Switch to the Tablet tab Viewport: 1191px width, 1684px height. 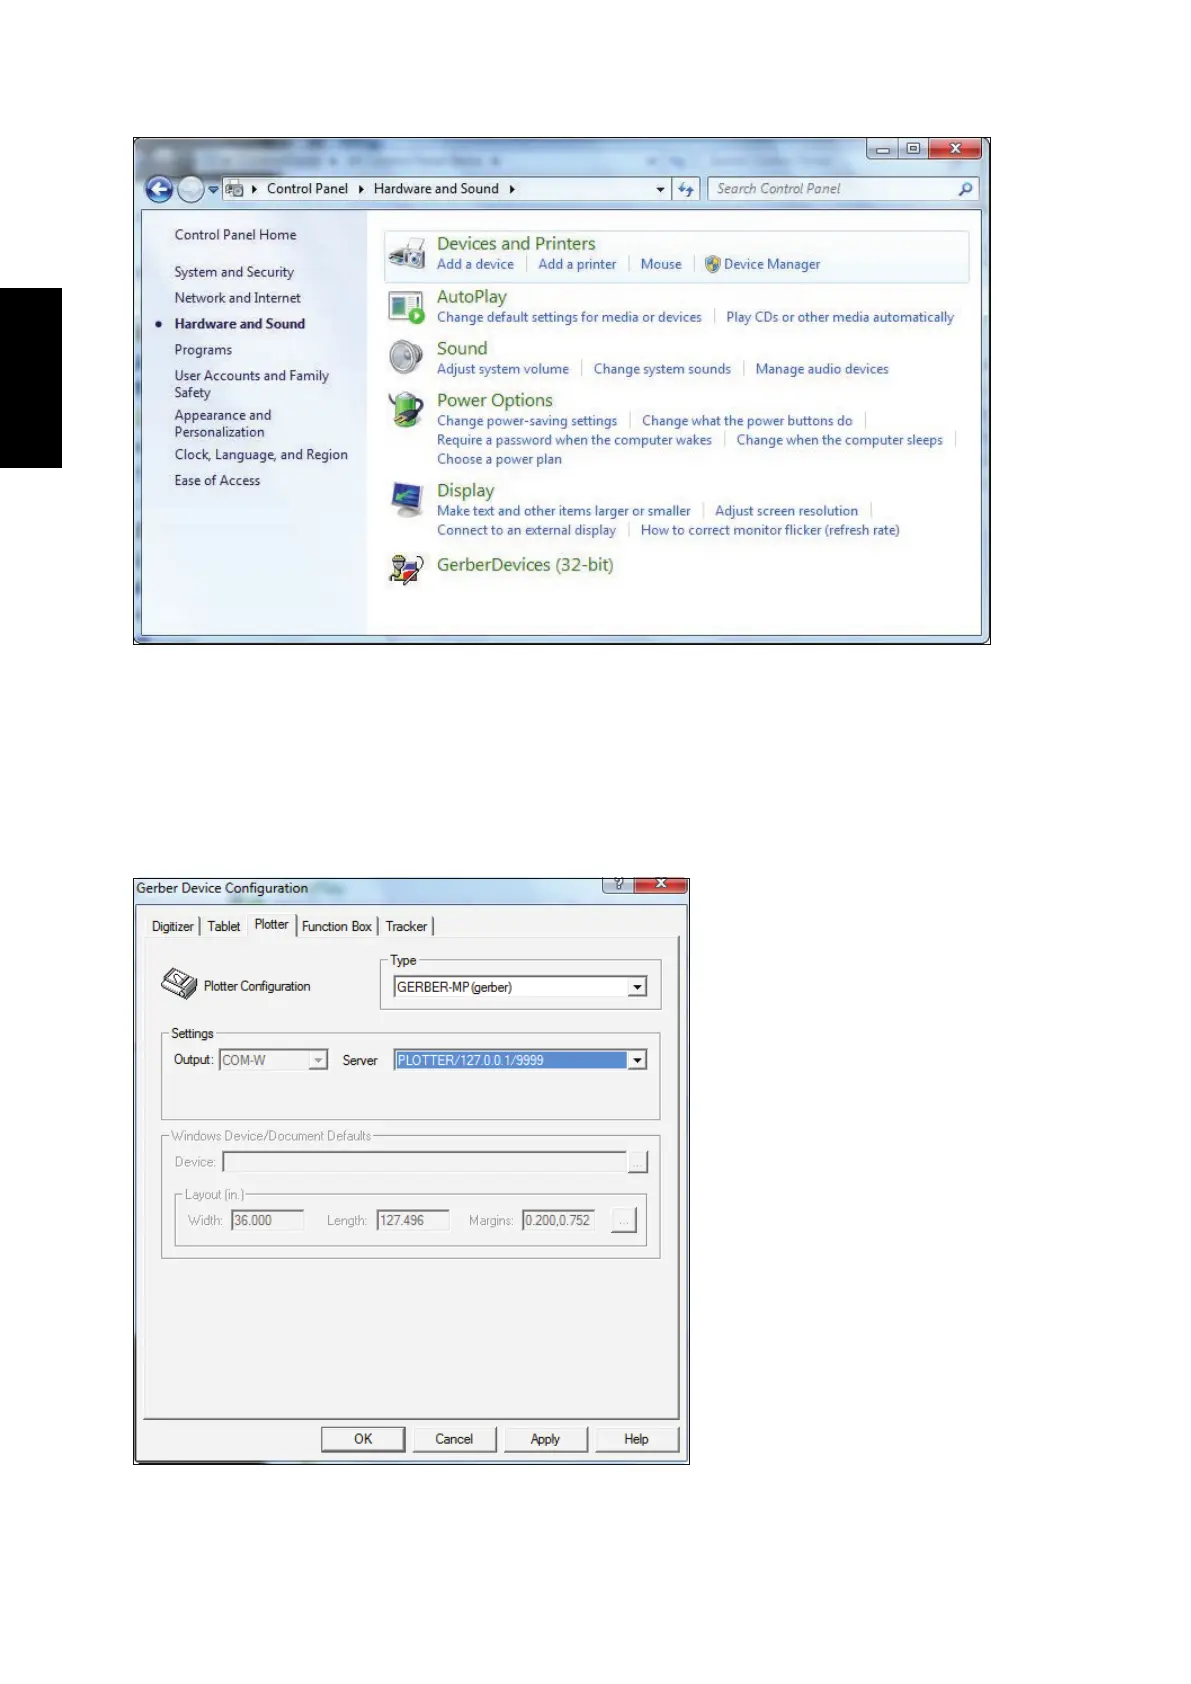tap(224, 926)
